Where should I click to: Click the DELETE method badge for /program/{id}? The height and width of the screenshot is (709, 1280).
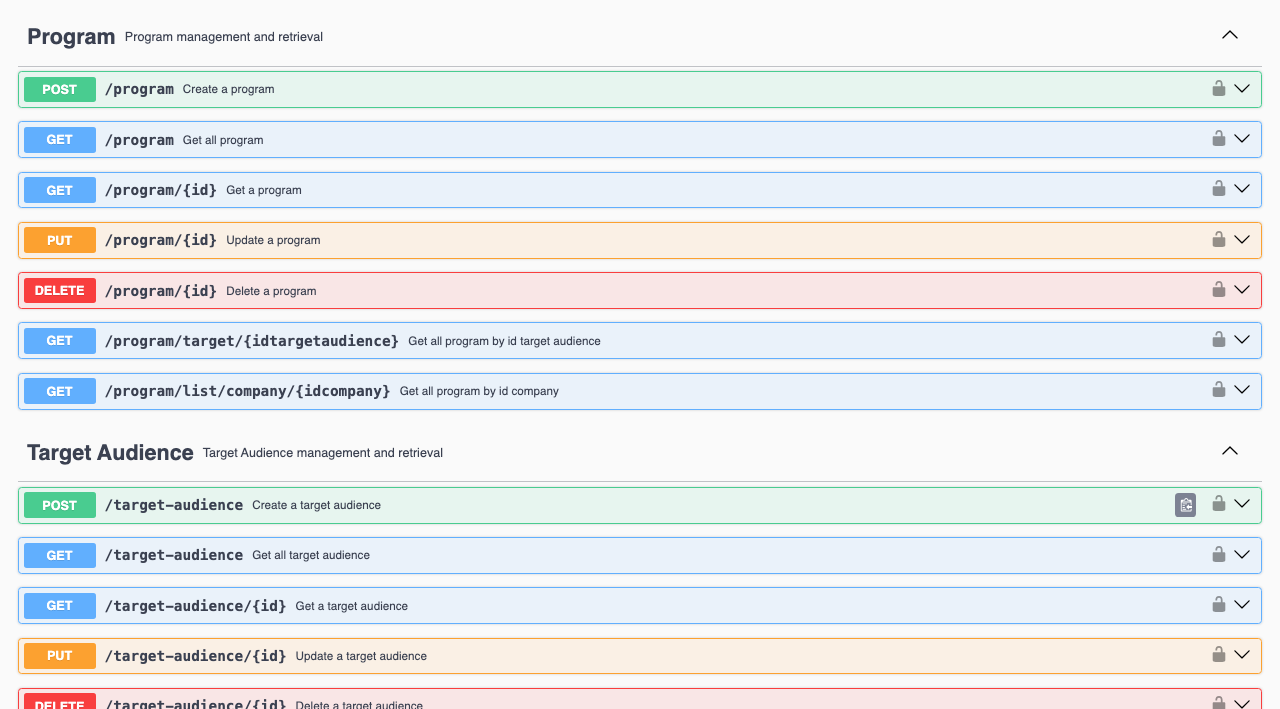pyautogui.click(x=60, y=291)
